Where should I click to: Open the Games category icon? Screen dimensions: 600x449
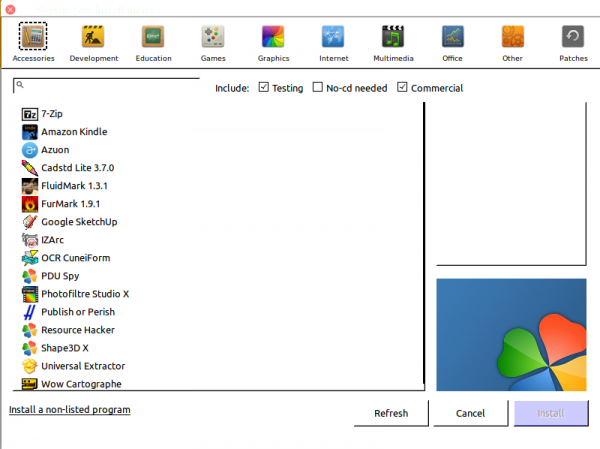[213, 36]
